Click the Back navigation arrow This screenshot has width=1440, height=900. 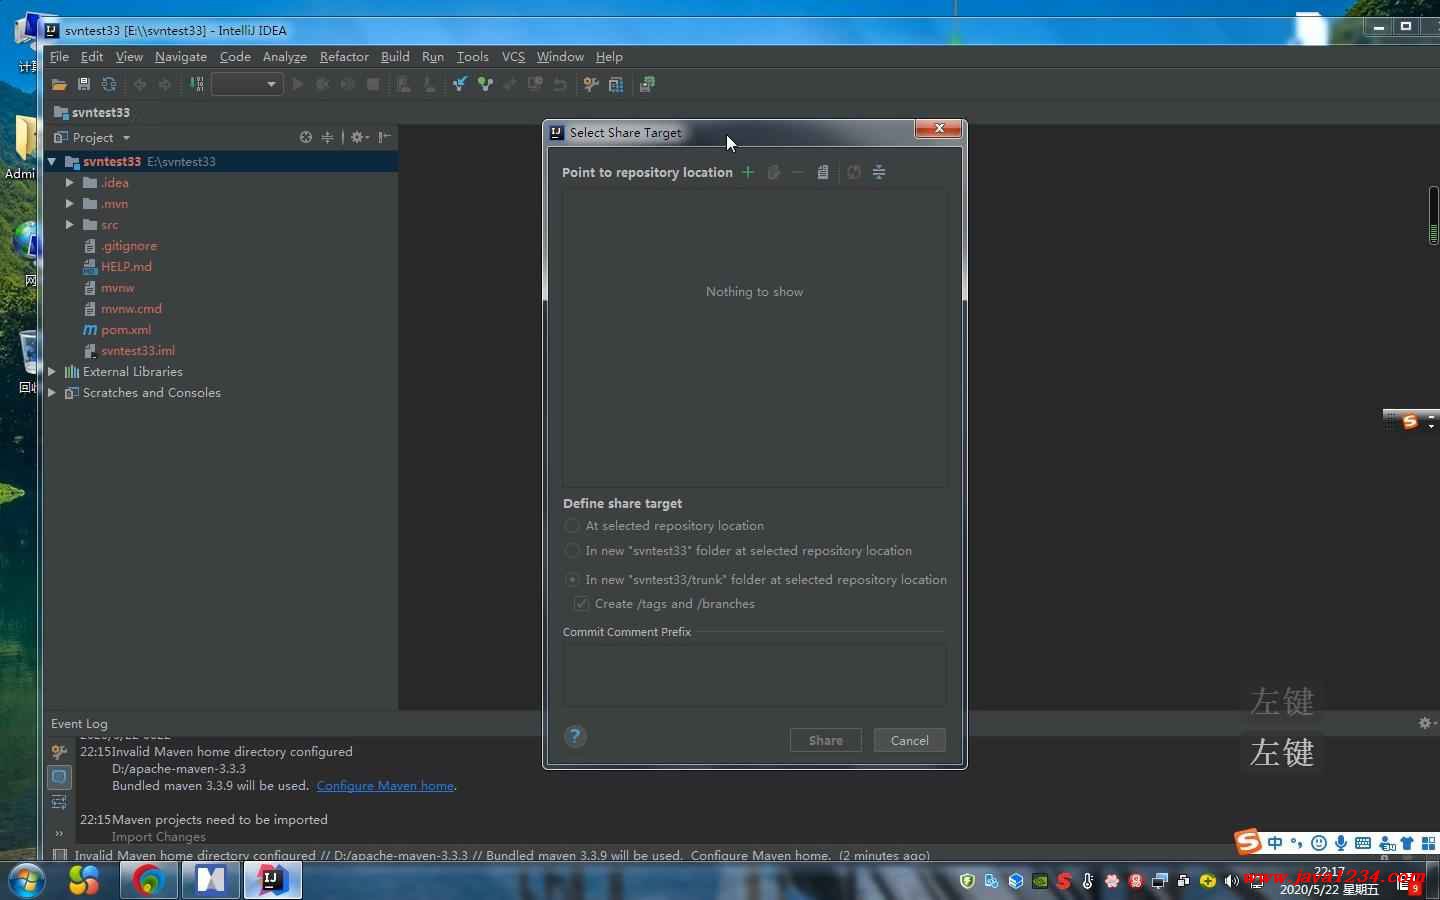click(140, 85)
